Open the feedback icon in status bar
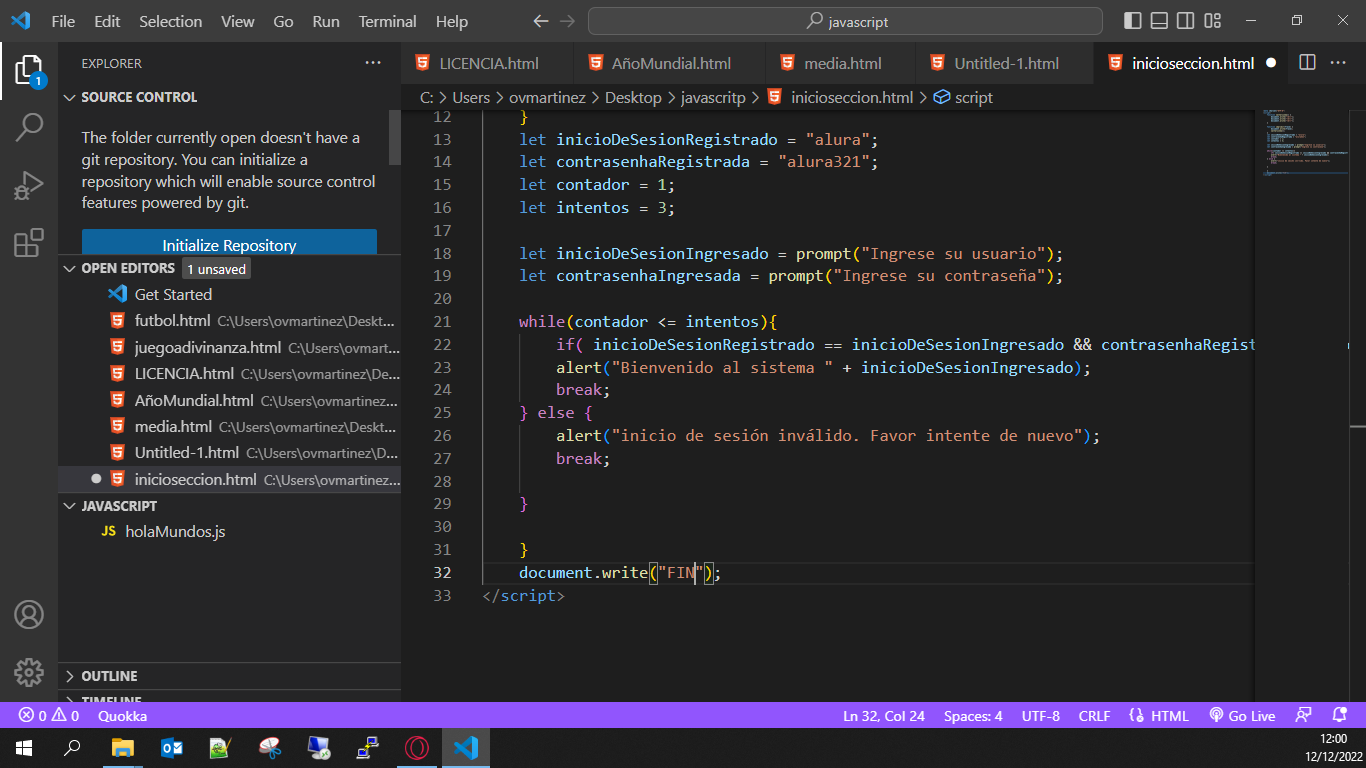The height and width of the screenshot is (768, 1366). point(1303,716)
